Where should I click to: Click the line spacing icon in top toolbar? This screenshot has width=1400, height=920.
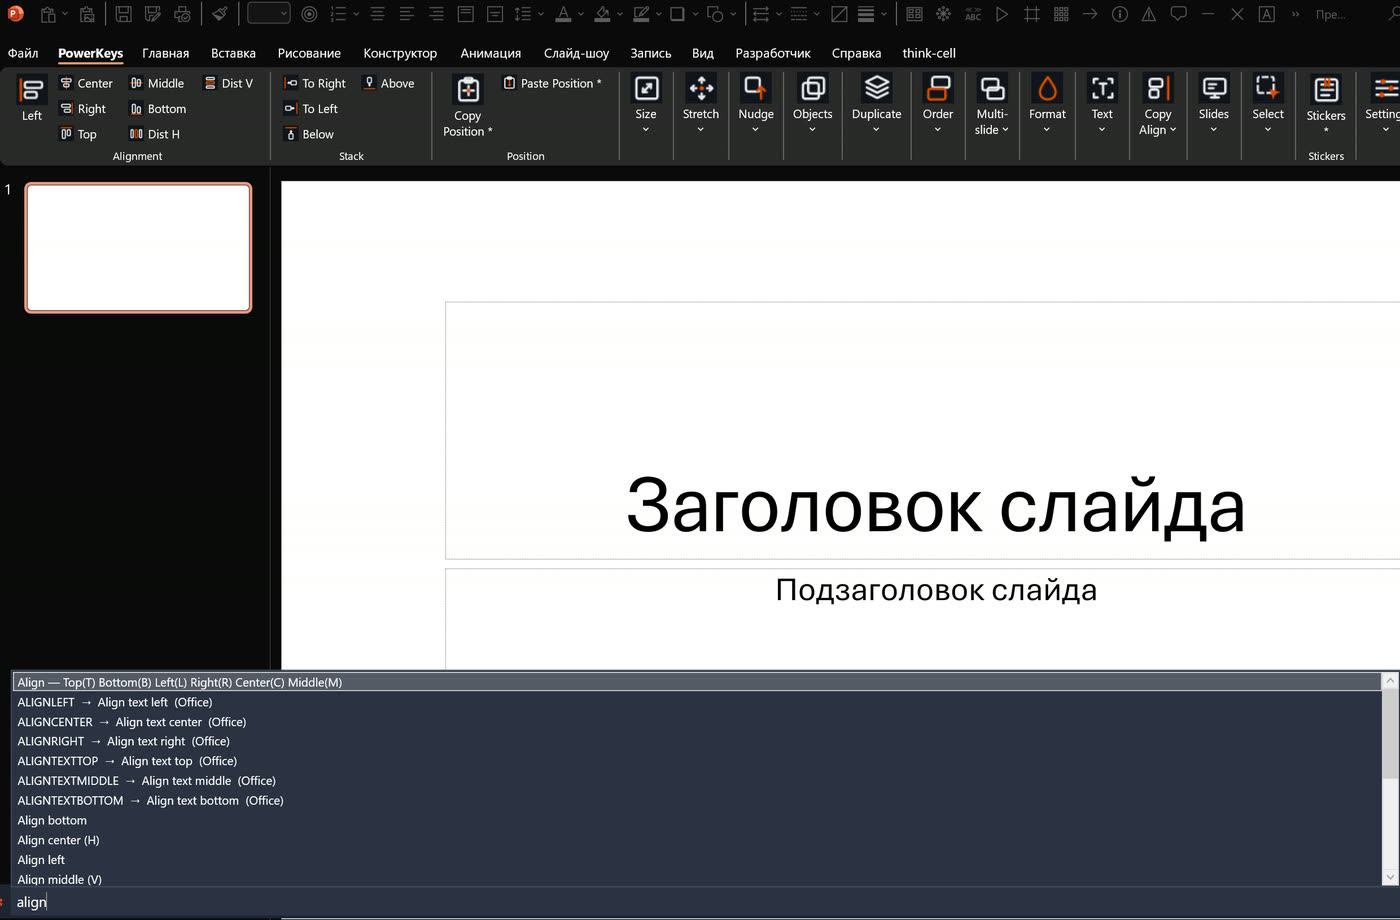(x=523, y=14)
